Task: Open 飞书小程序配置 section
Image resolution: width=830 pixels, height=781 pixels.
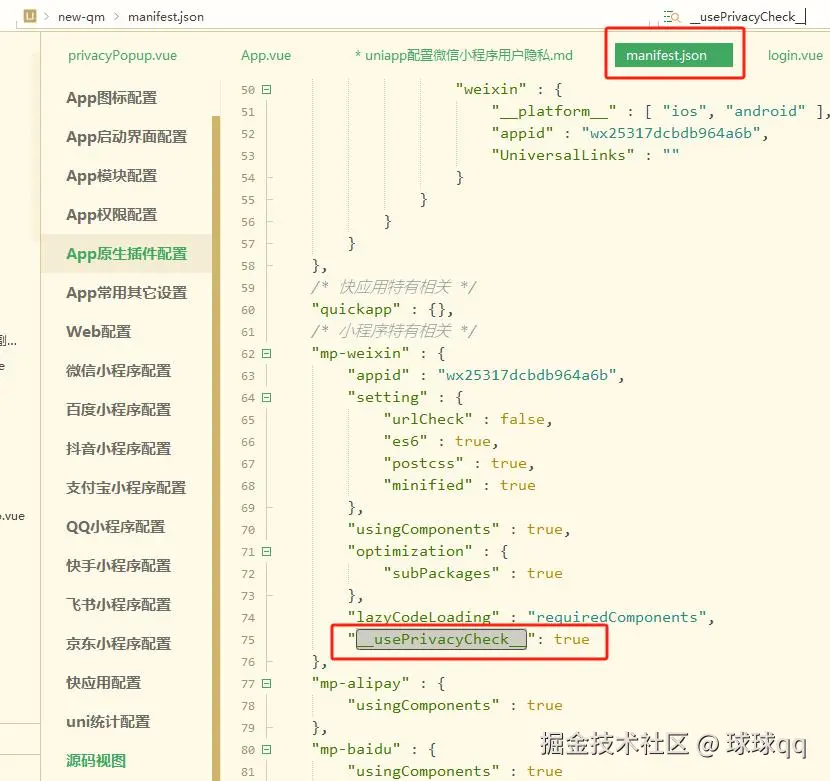Action: [x=119, y=605]
